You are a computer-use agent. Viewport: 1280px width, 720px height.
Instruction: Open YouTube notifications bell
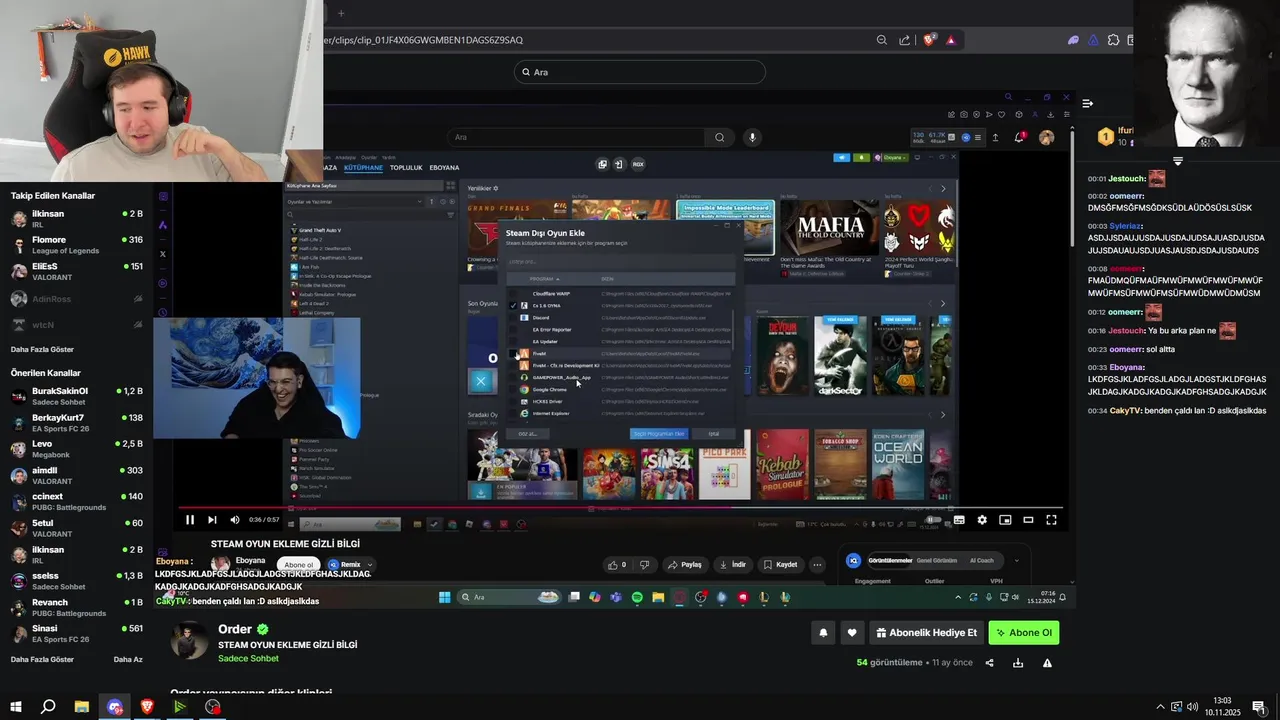click(x=1020, y=137)
